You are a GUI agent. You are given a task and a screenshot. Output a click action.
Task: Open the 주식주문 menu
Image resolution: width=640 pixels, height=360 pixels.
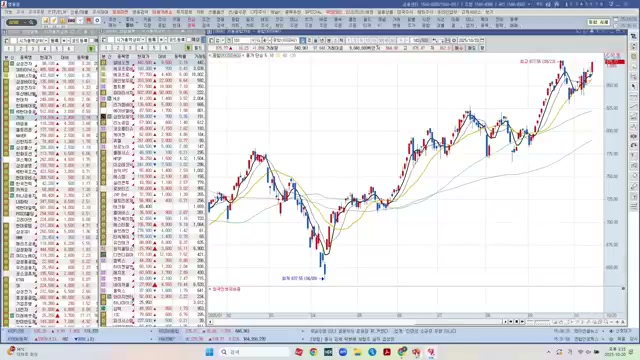click(36, 12)
